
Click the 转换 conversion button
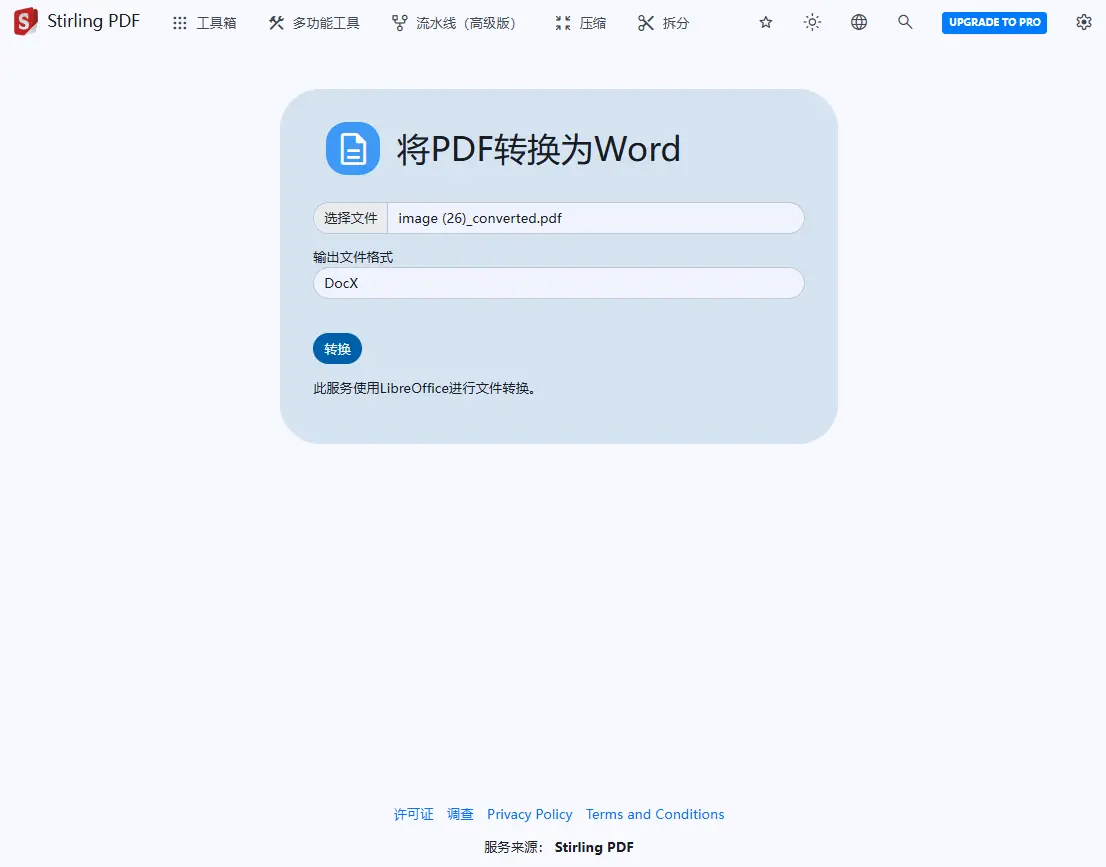pyautogui.click(x=337, y=348)
